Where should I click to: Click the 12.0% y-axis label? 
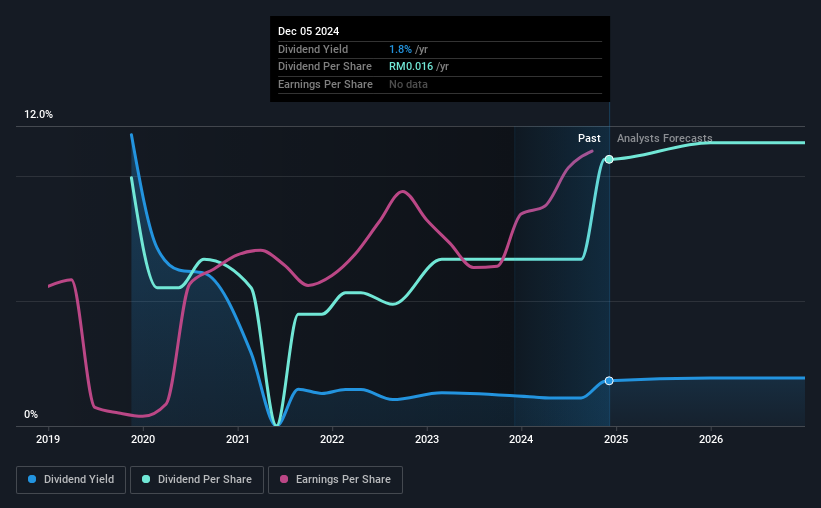coord(38,115)
